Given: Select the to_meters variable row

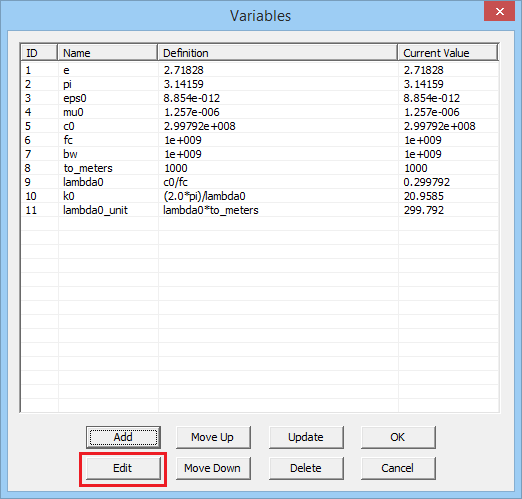Looking at the screenshot, I should click(260, 168).
